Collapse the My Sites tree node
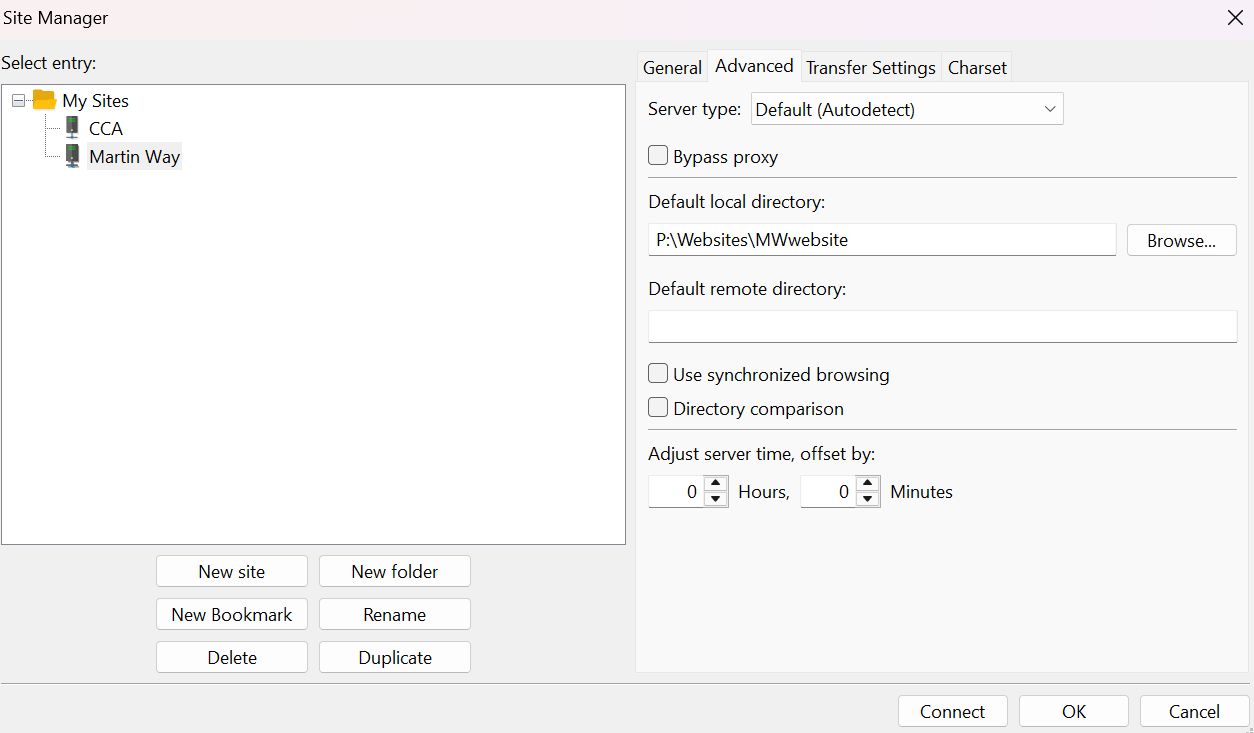 (x=18, y=100)
